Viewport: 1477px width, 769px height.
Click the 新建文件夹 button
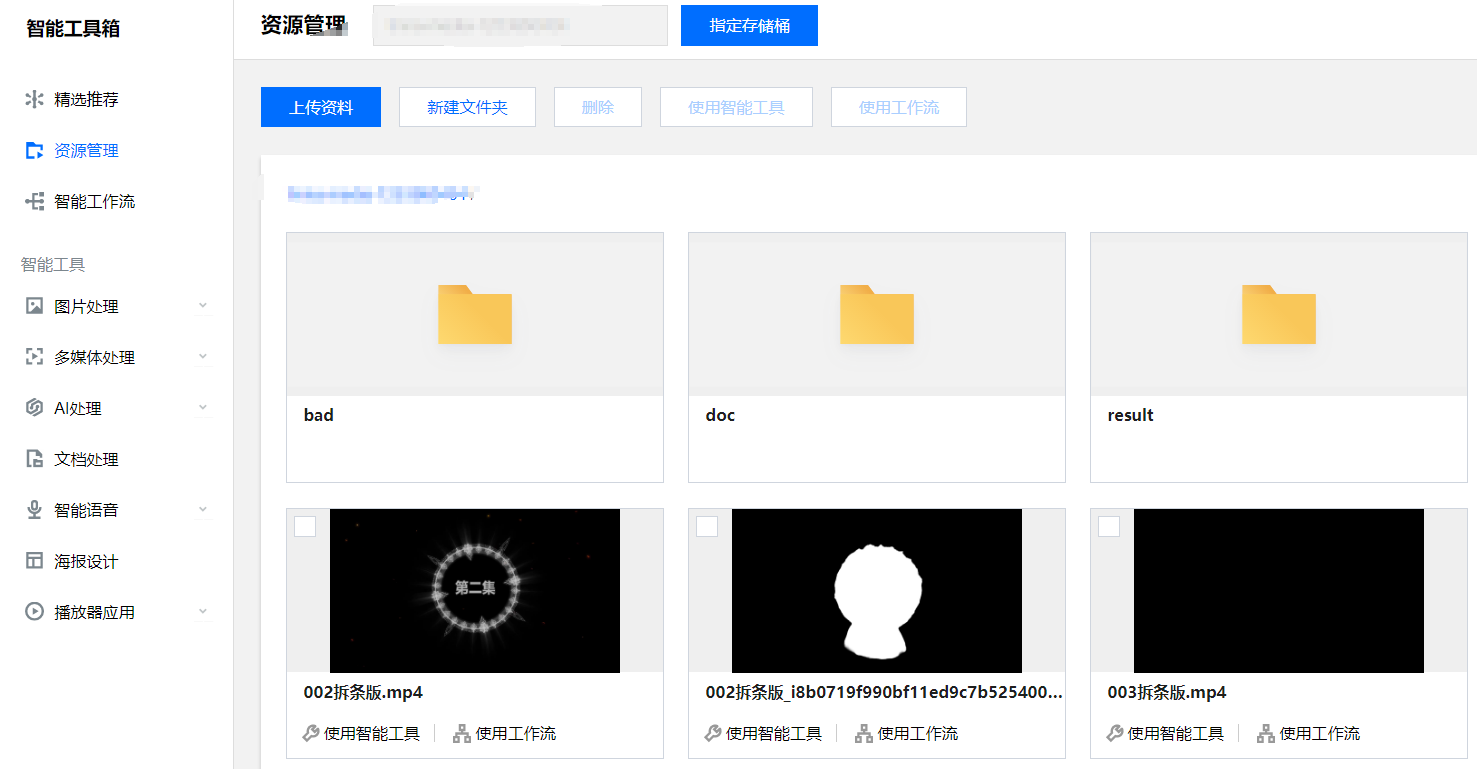[x=467, y=107]
